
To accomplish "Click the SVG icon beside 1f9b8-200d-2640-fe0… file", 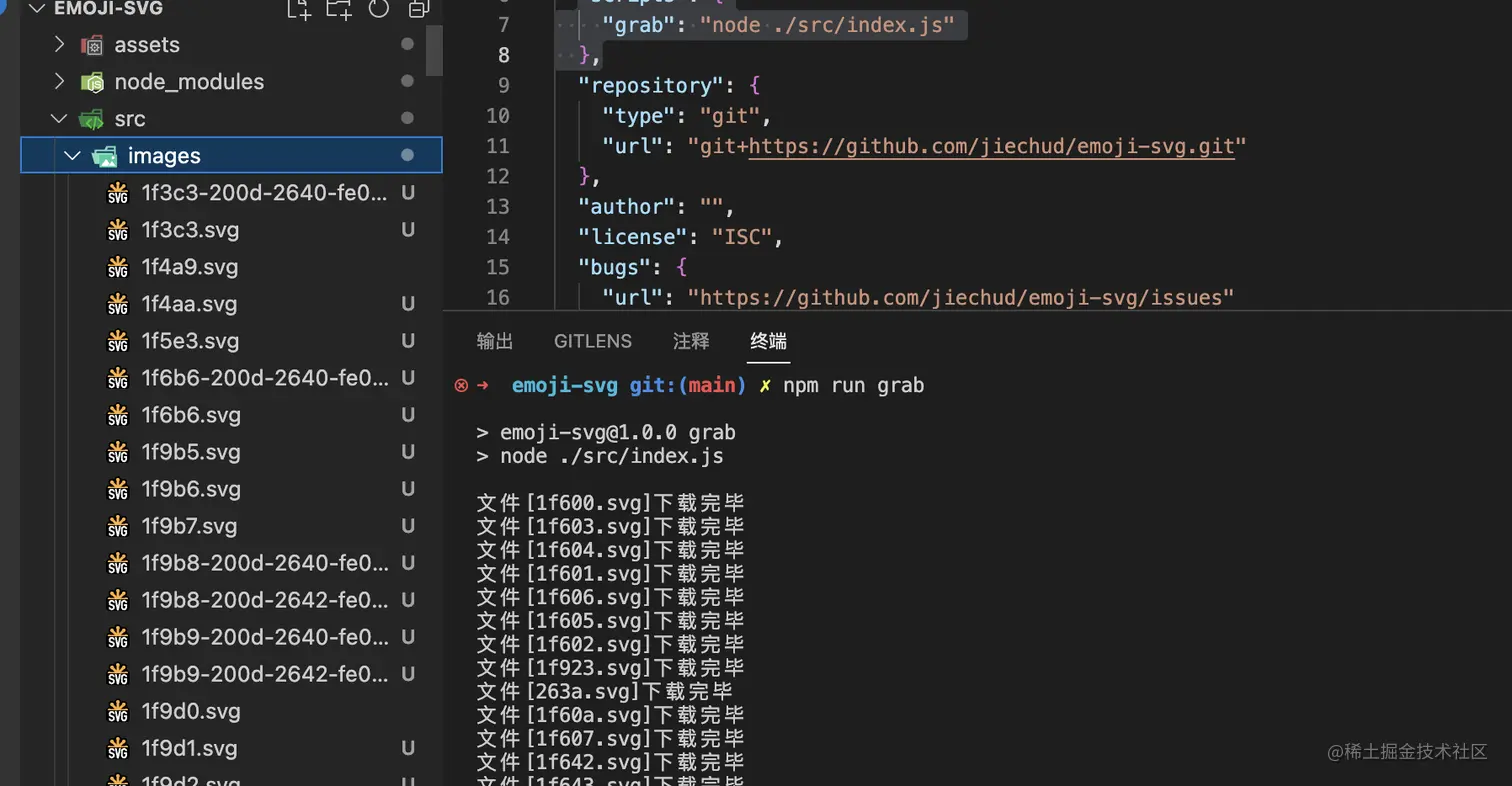I will tap(118, 563).
